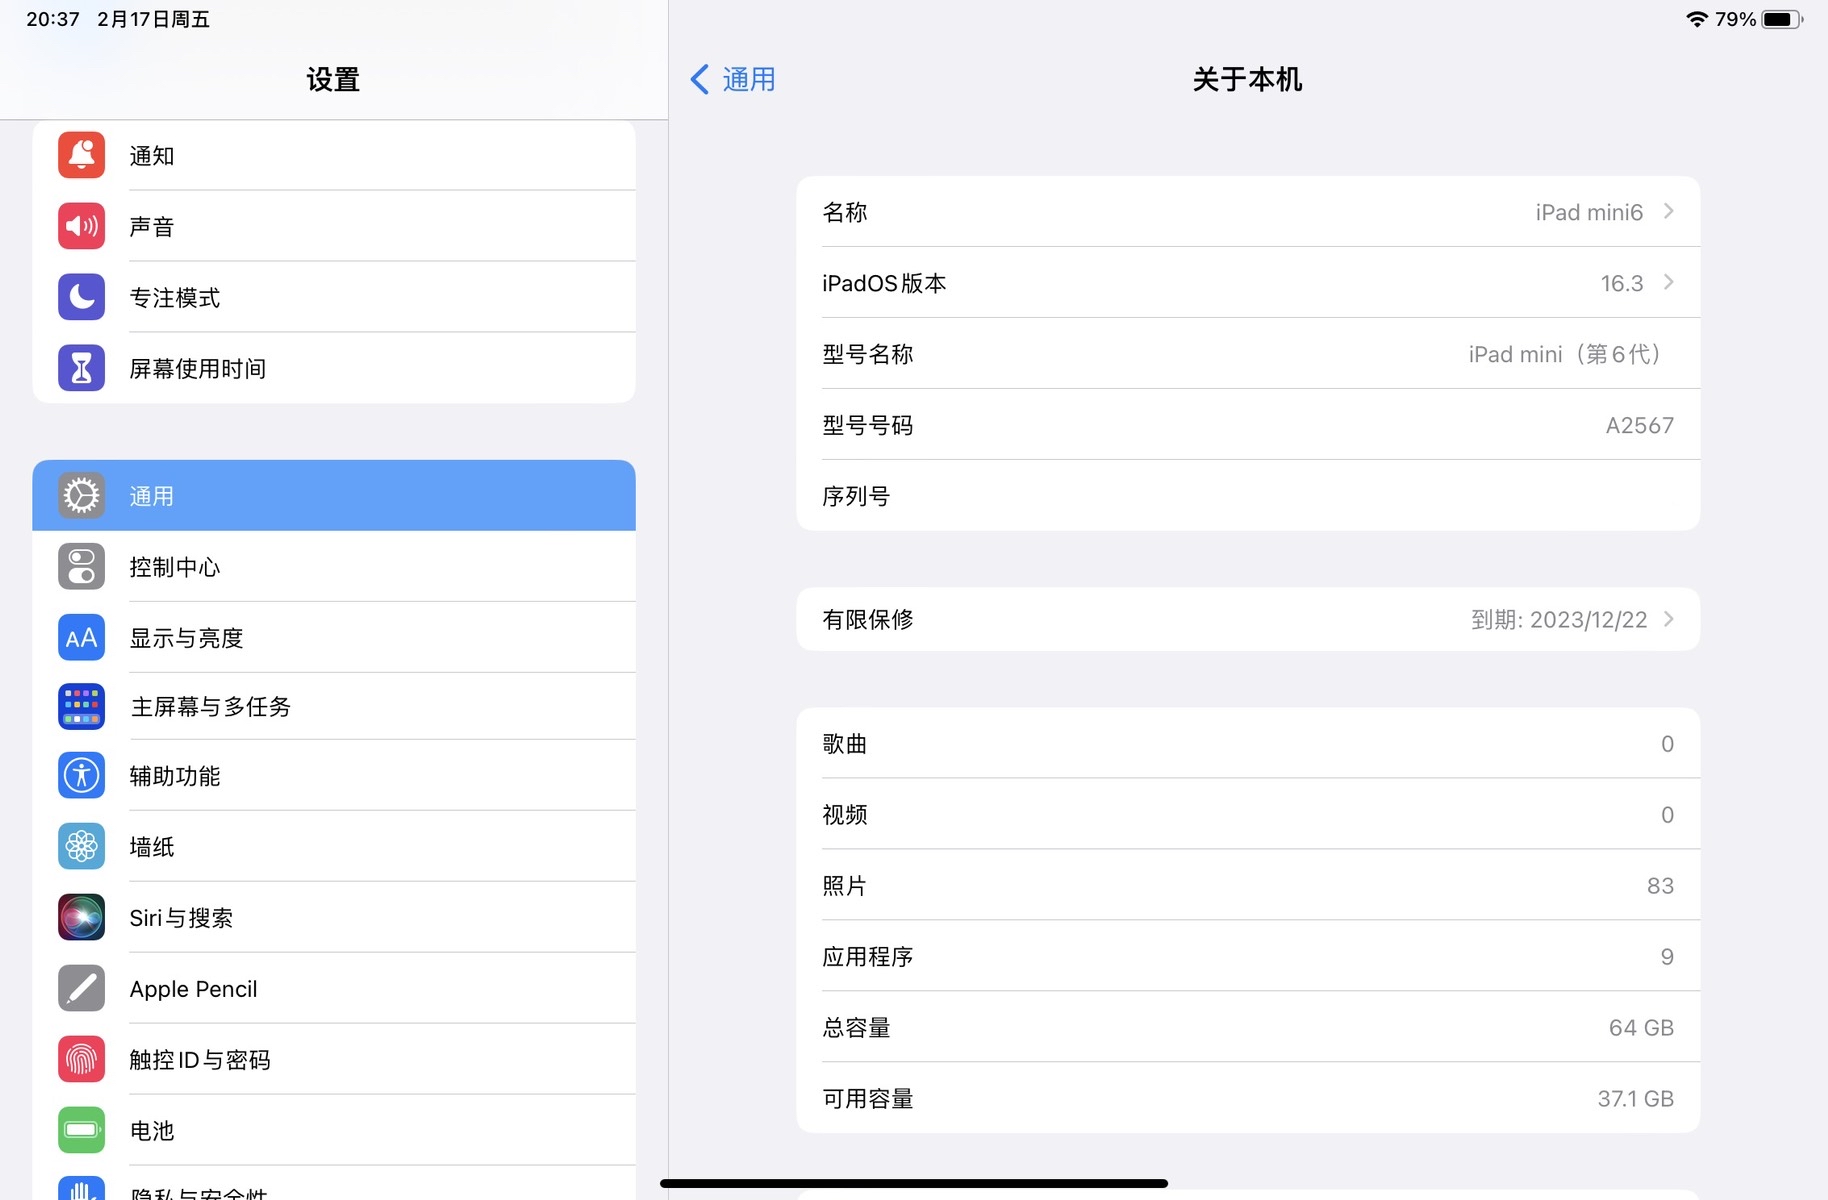Viewport: 1828px width, 1200px height.
Task: Open 触控ID与密码 settings
Action: (x=334, y=1059)
